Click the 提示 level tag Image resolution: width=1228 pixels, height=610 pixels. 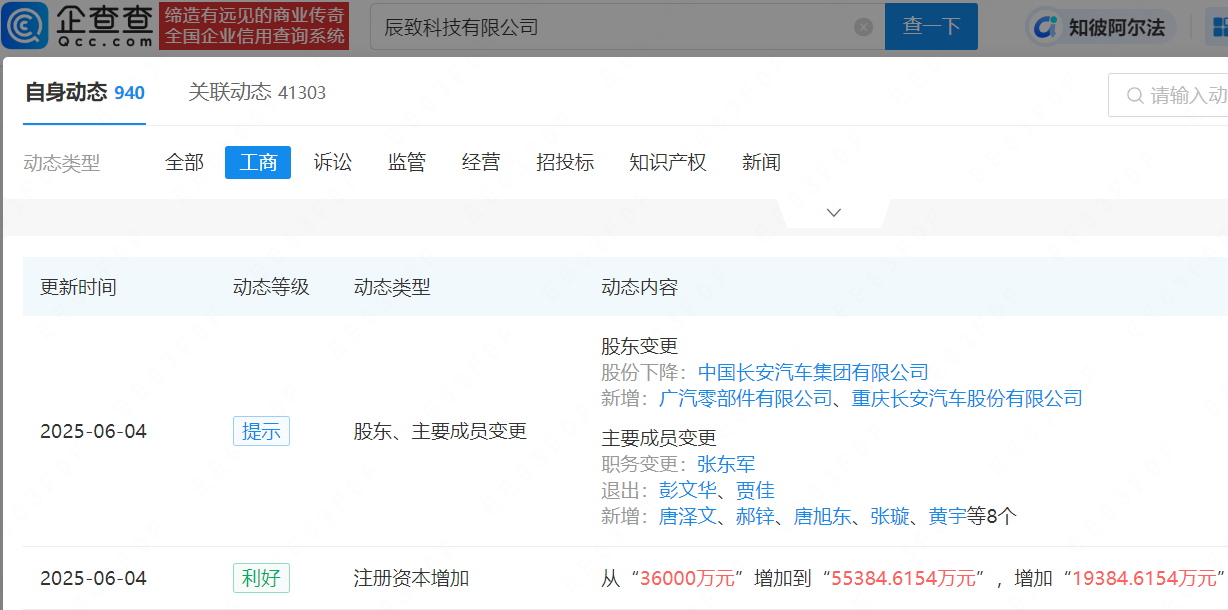(261, 431)
